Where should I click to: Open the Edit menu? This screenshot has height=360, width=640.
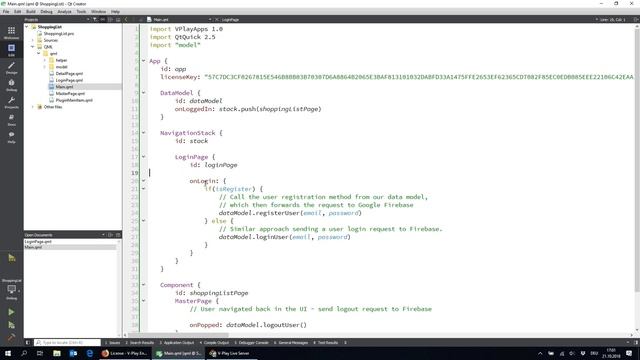[18, 11]
